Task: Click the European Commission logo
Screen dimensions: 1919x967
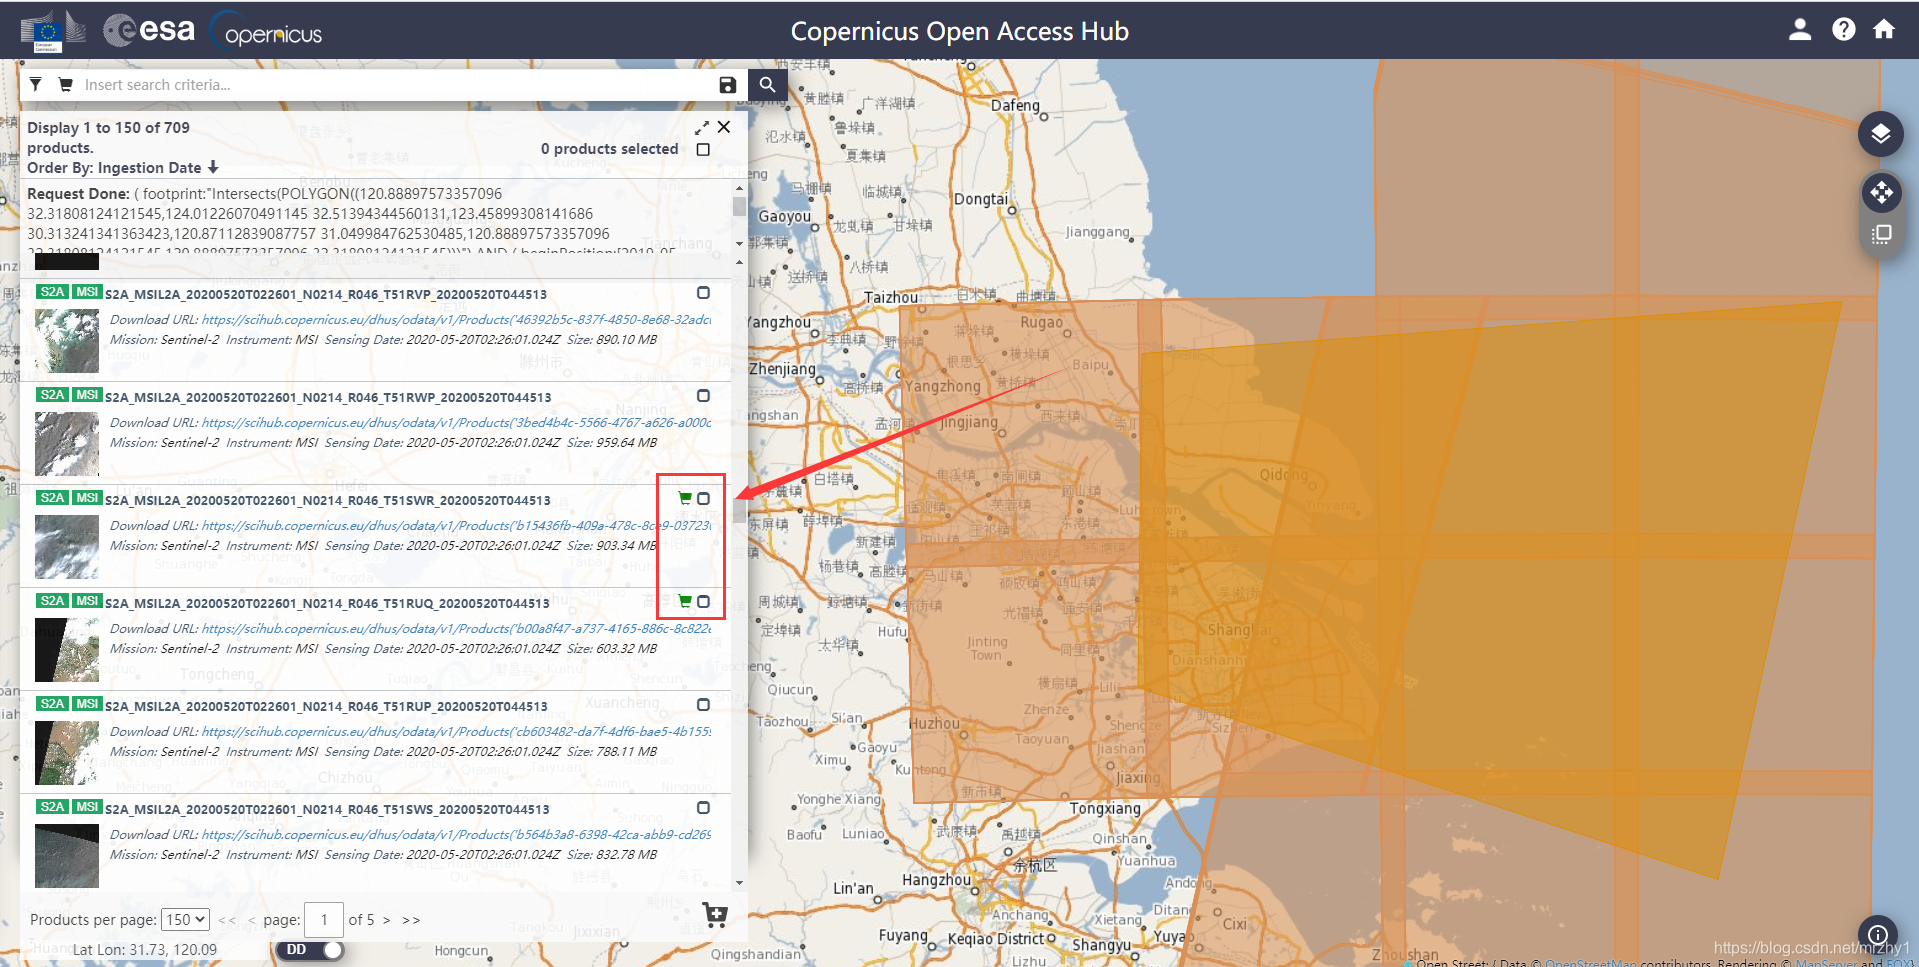Action: tap(52, 31)
